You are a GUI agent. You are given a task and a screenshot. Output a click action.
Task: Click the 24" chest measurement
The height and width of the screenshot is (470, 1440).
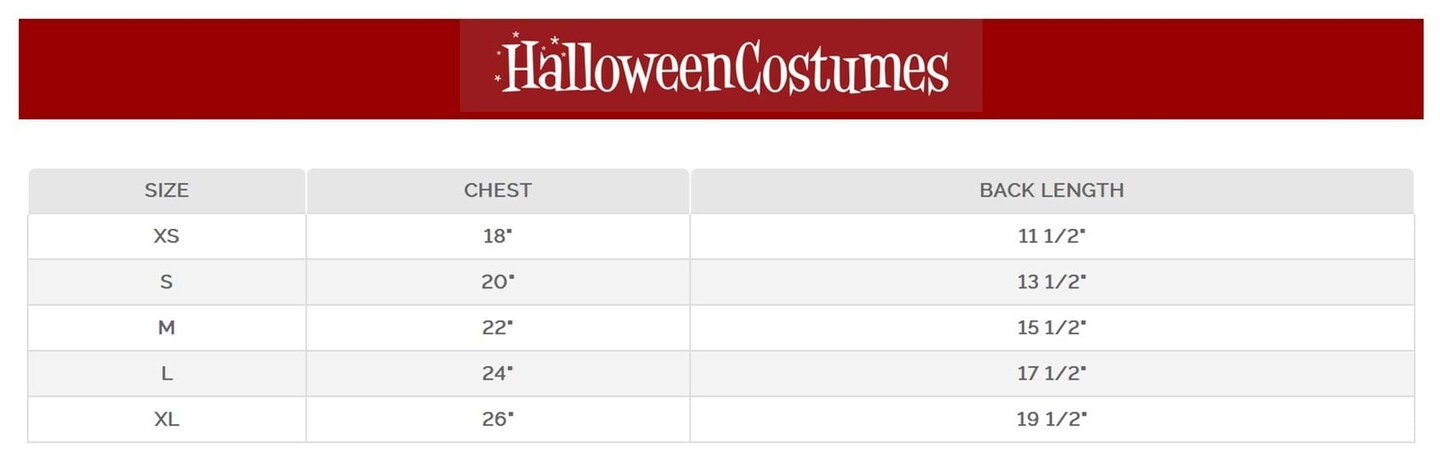click(497, 374)
